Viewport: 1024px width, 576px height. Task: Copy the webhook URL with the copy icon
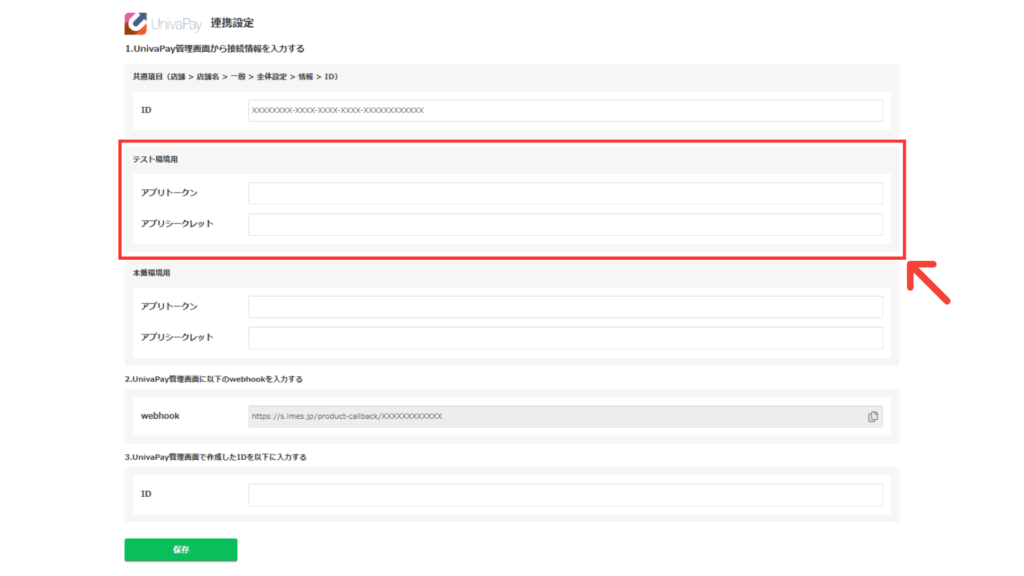872,417
